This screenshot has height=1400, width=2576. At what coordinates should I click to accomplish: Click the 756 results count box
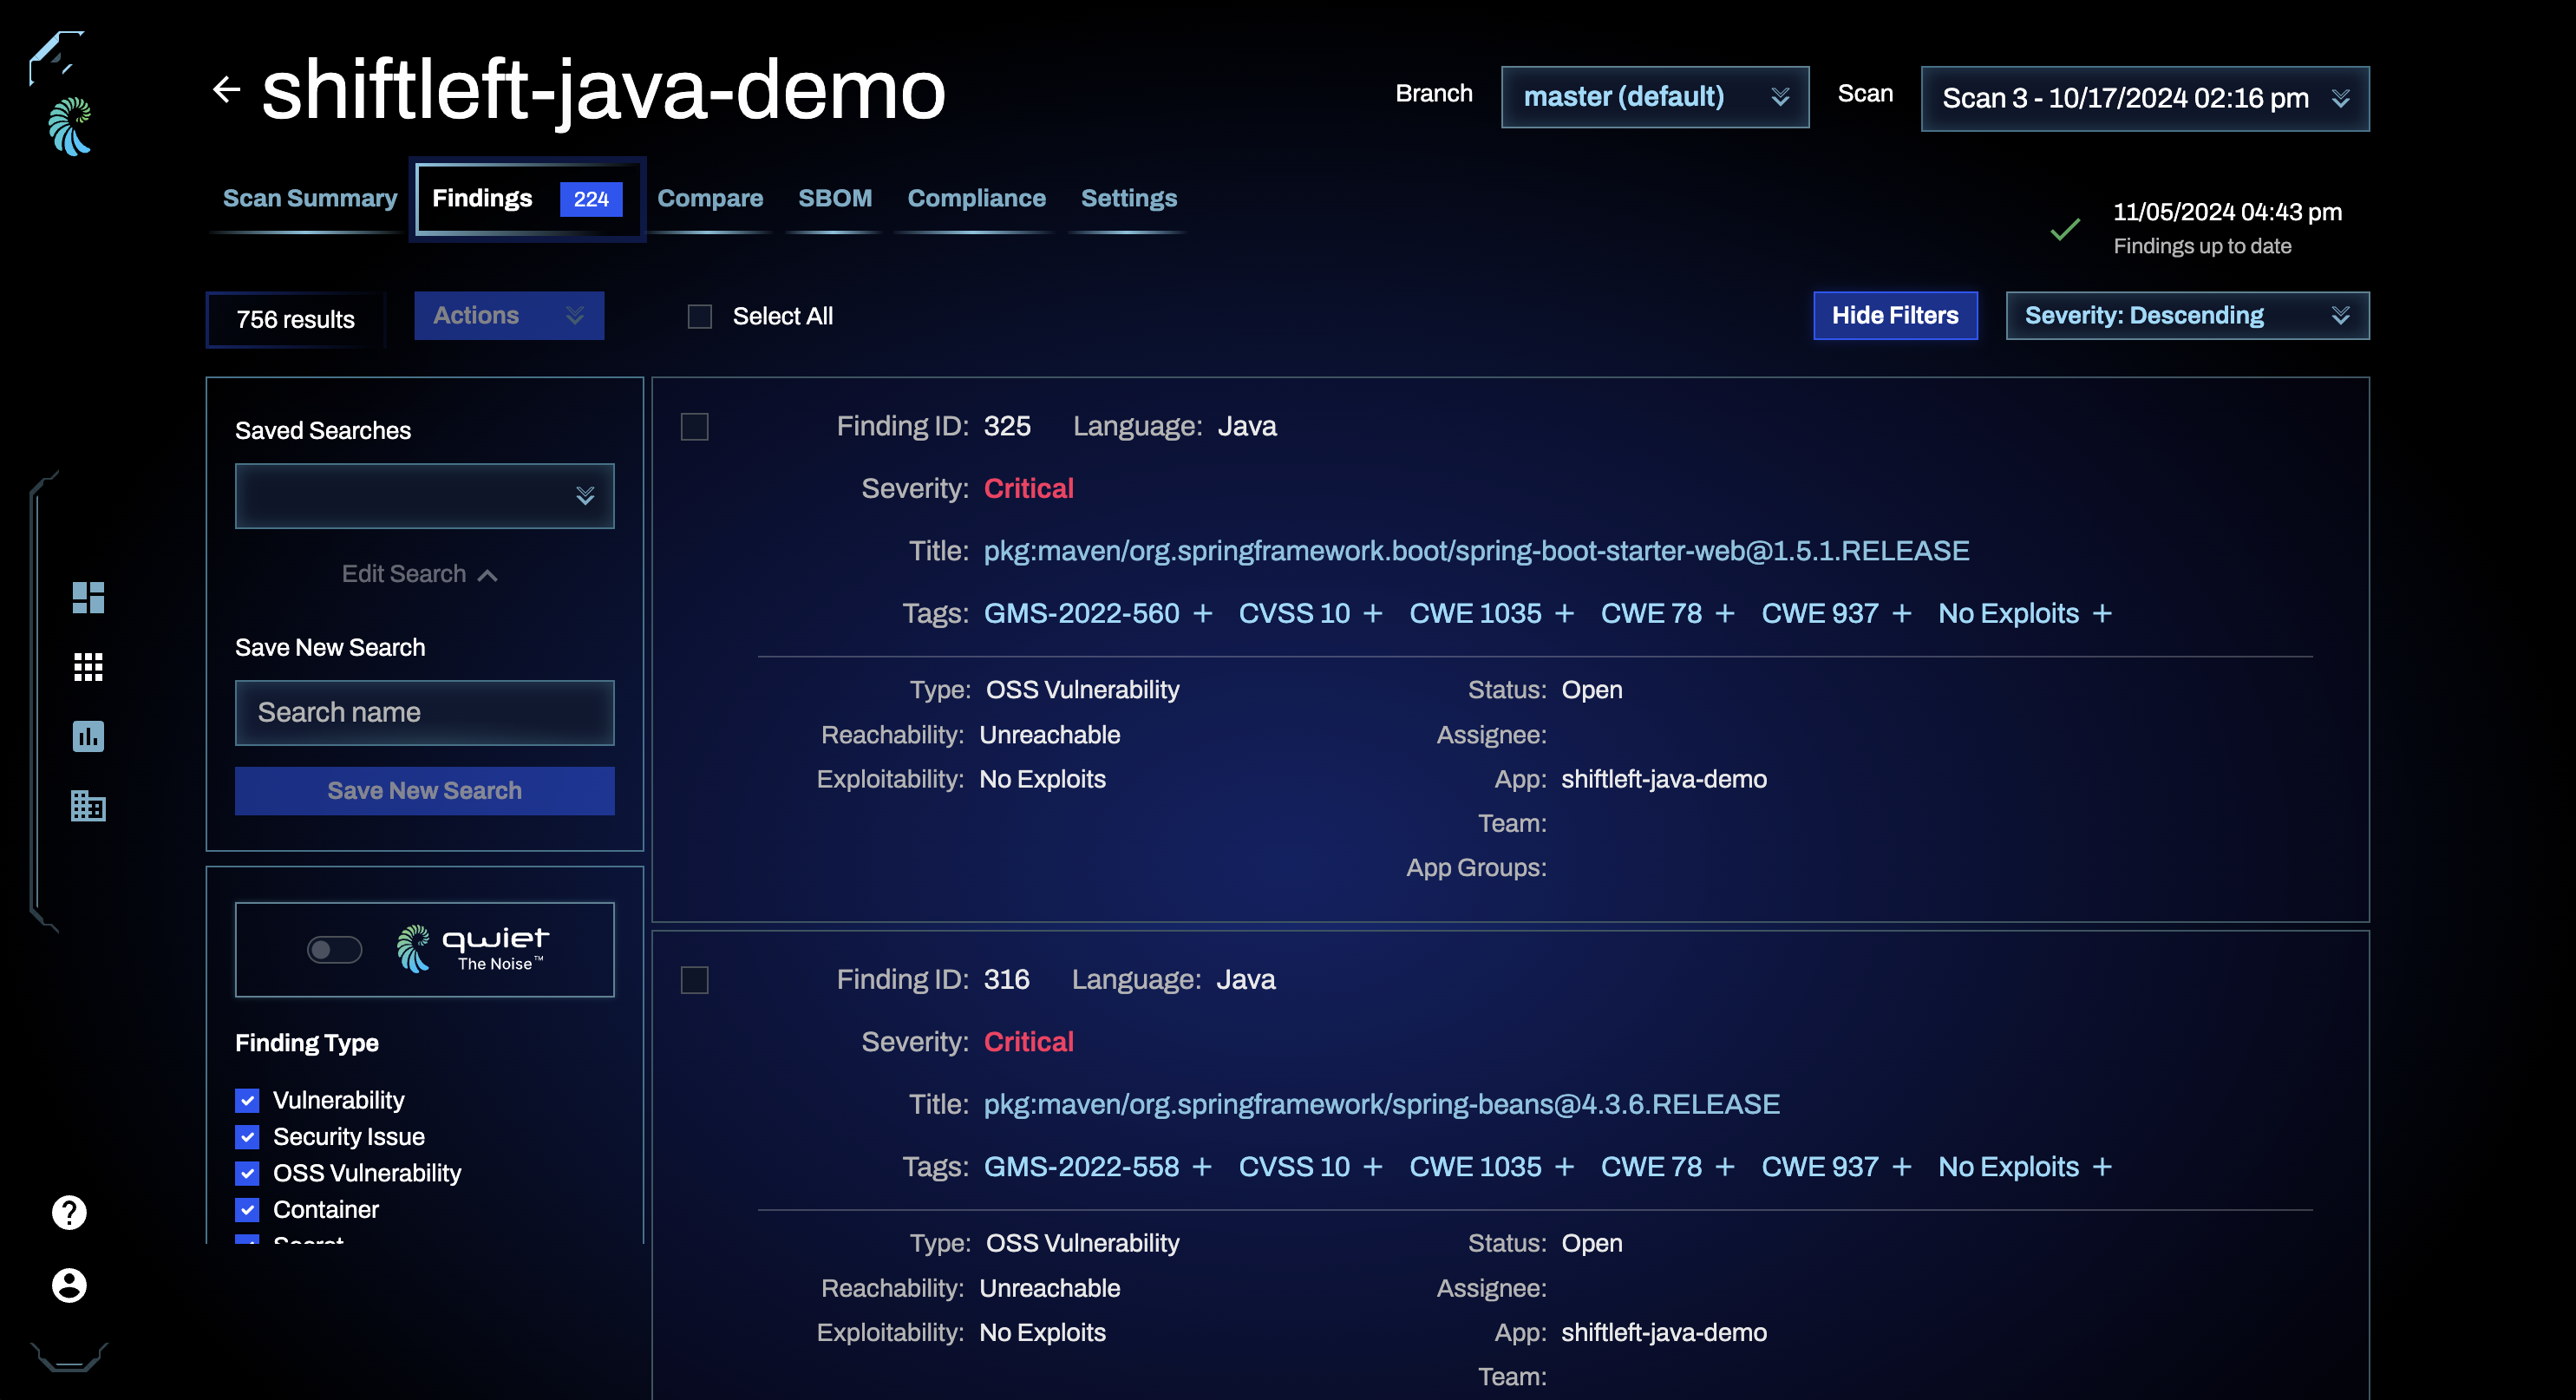click(x=296, y=319)
